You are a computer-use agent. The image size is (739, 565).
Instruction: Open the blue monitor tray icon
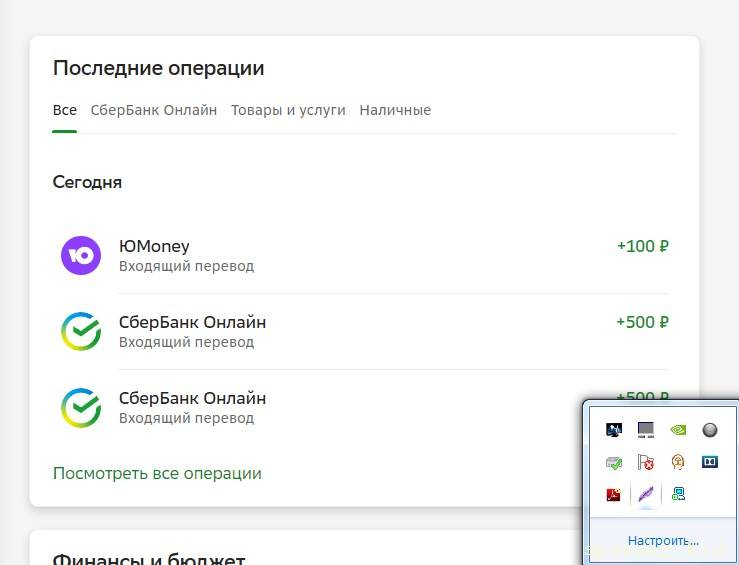pos(614,430)
